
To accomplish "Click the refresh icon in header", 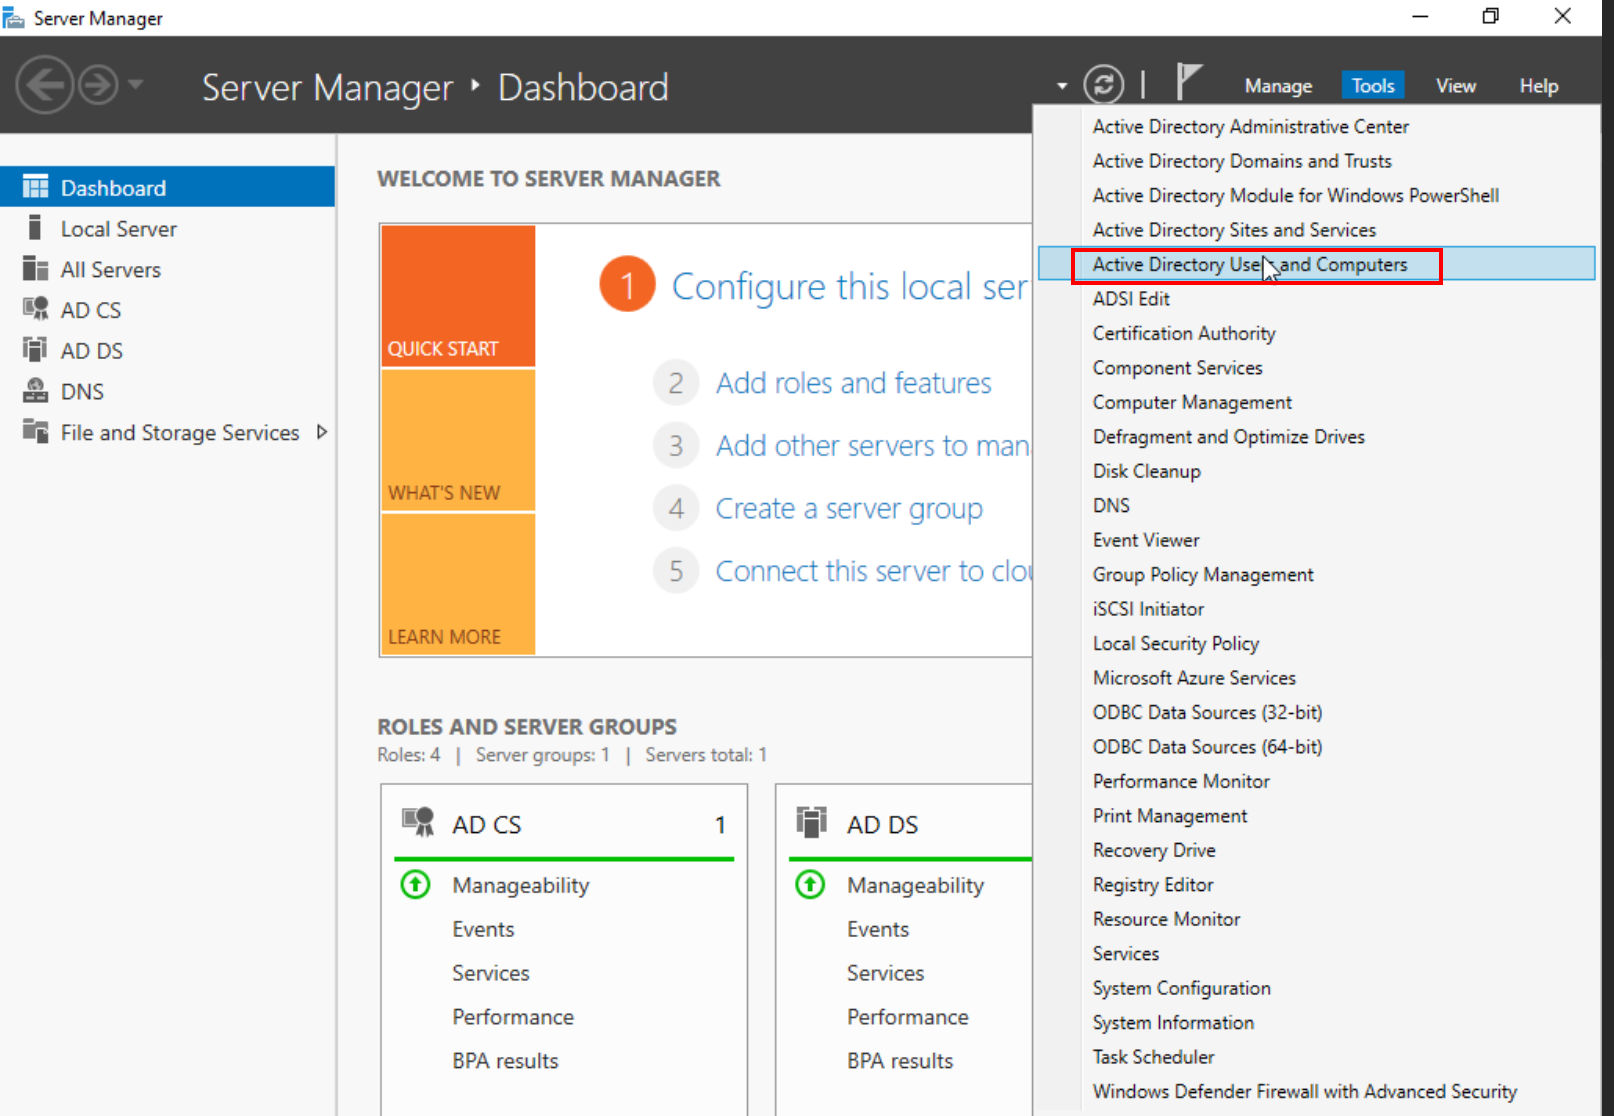I will click(x=1103, y=85).
